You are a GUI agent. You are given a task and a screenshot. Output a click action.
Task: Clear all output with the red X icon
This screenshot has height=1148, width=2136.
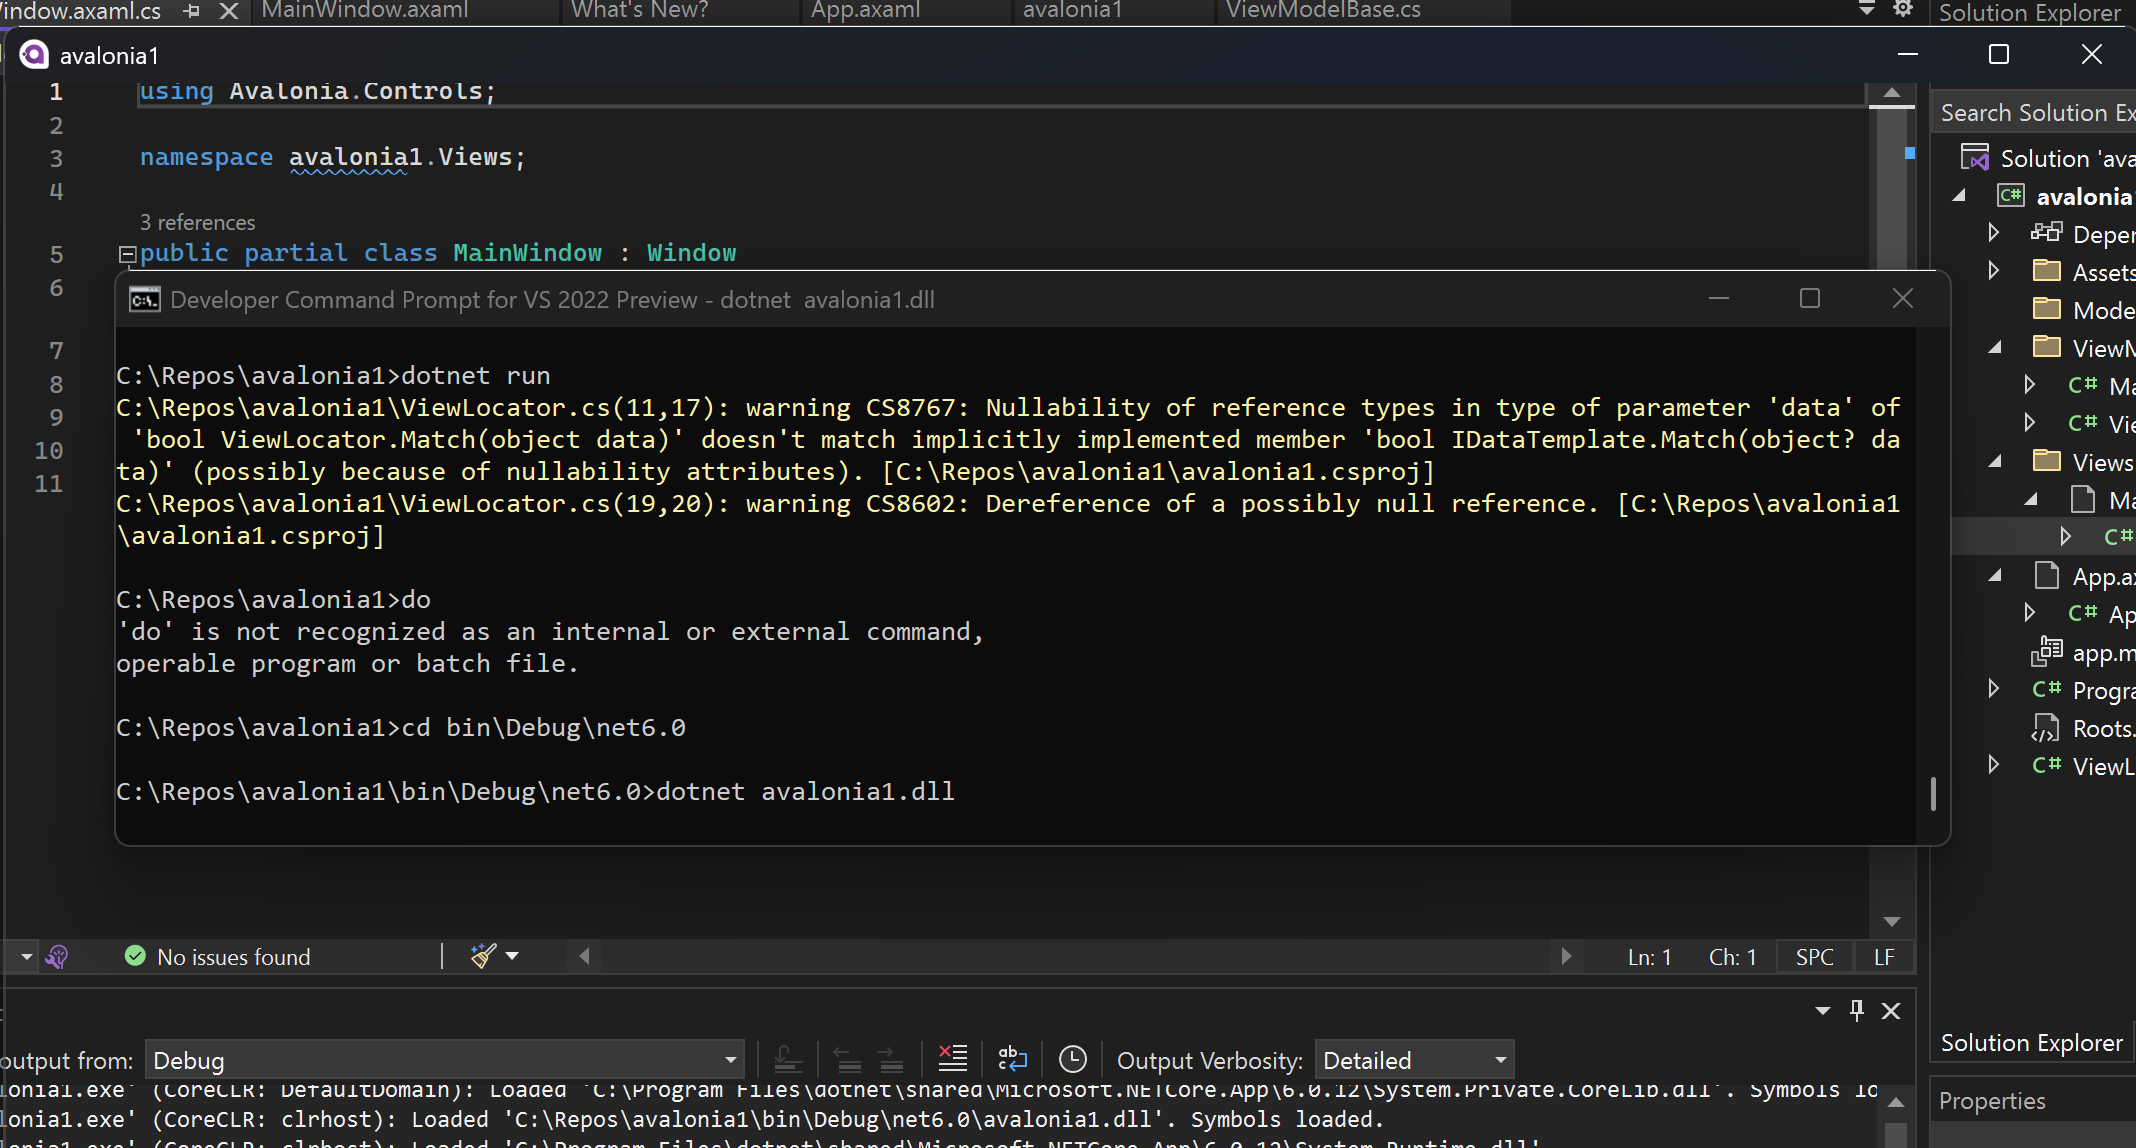952,1058
